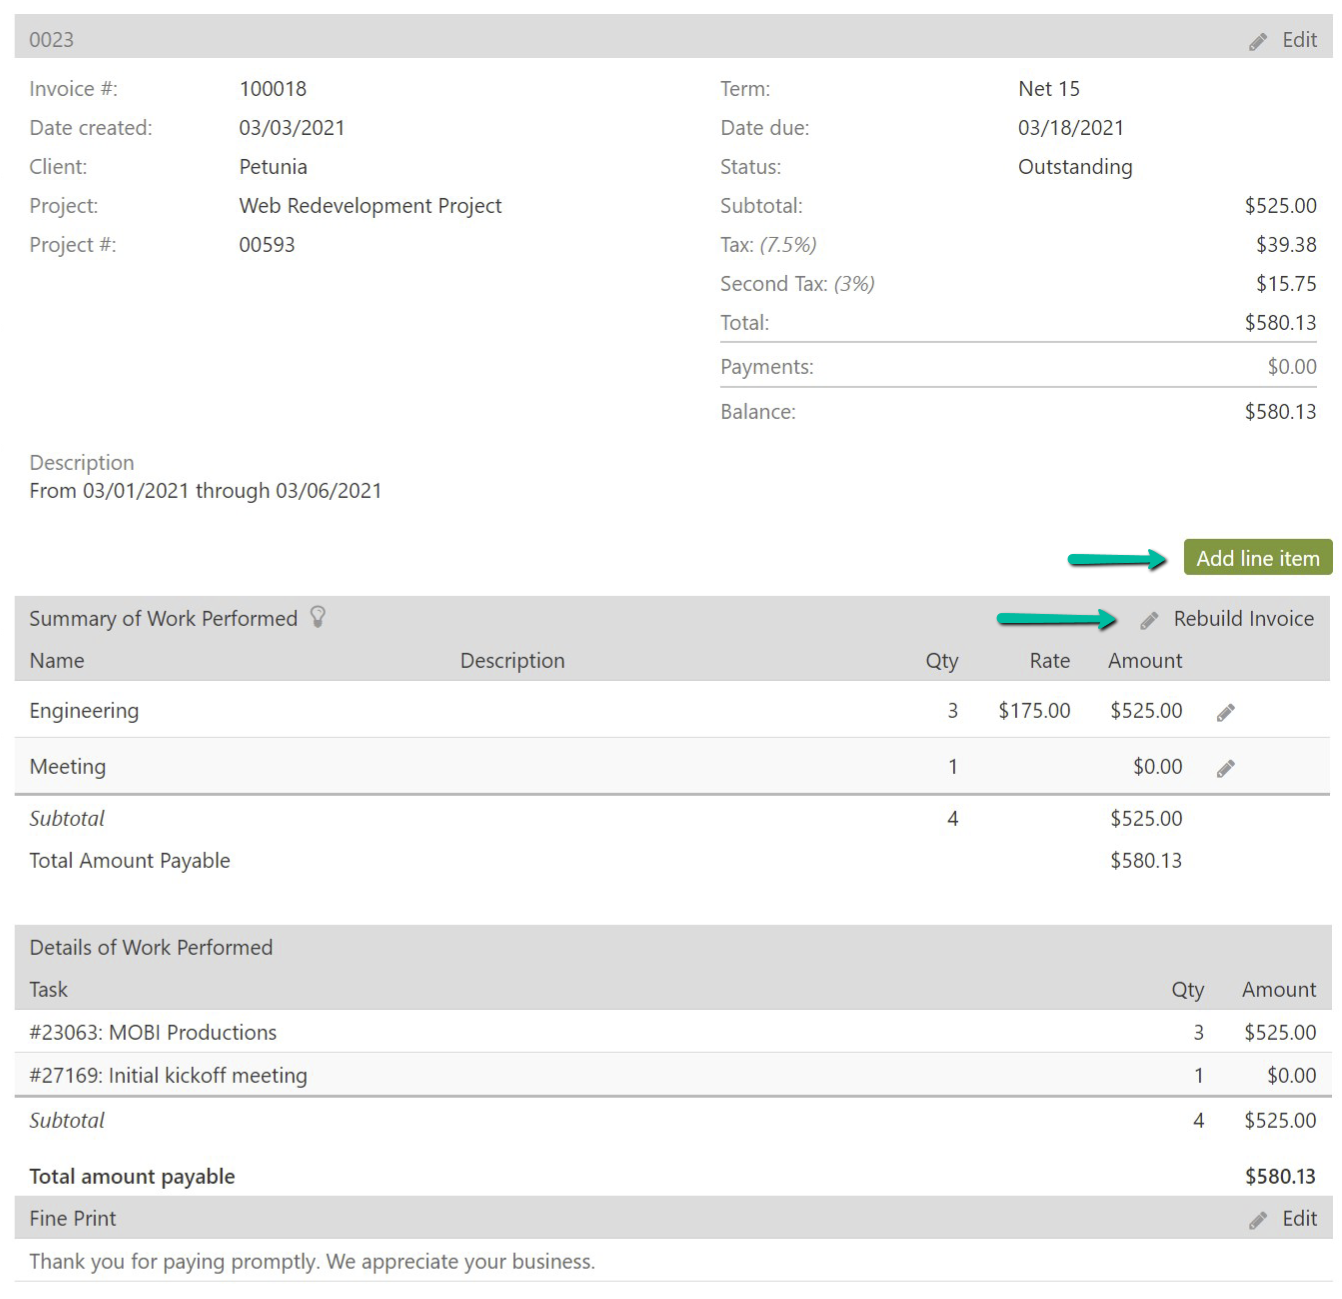This screenshot has width=1342, height=1299.
Task: Click the Add line item button
Action: tap(1257, 558)
